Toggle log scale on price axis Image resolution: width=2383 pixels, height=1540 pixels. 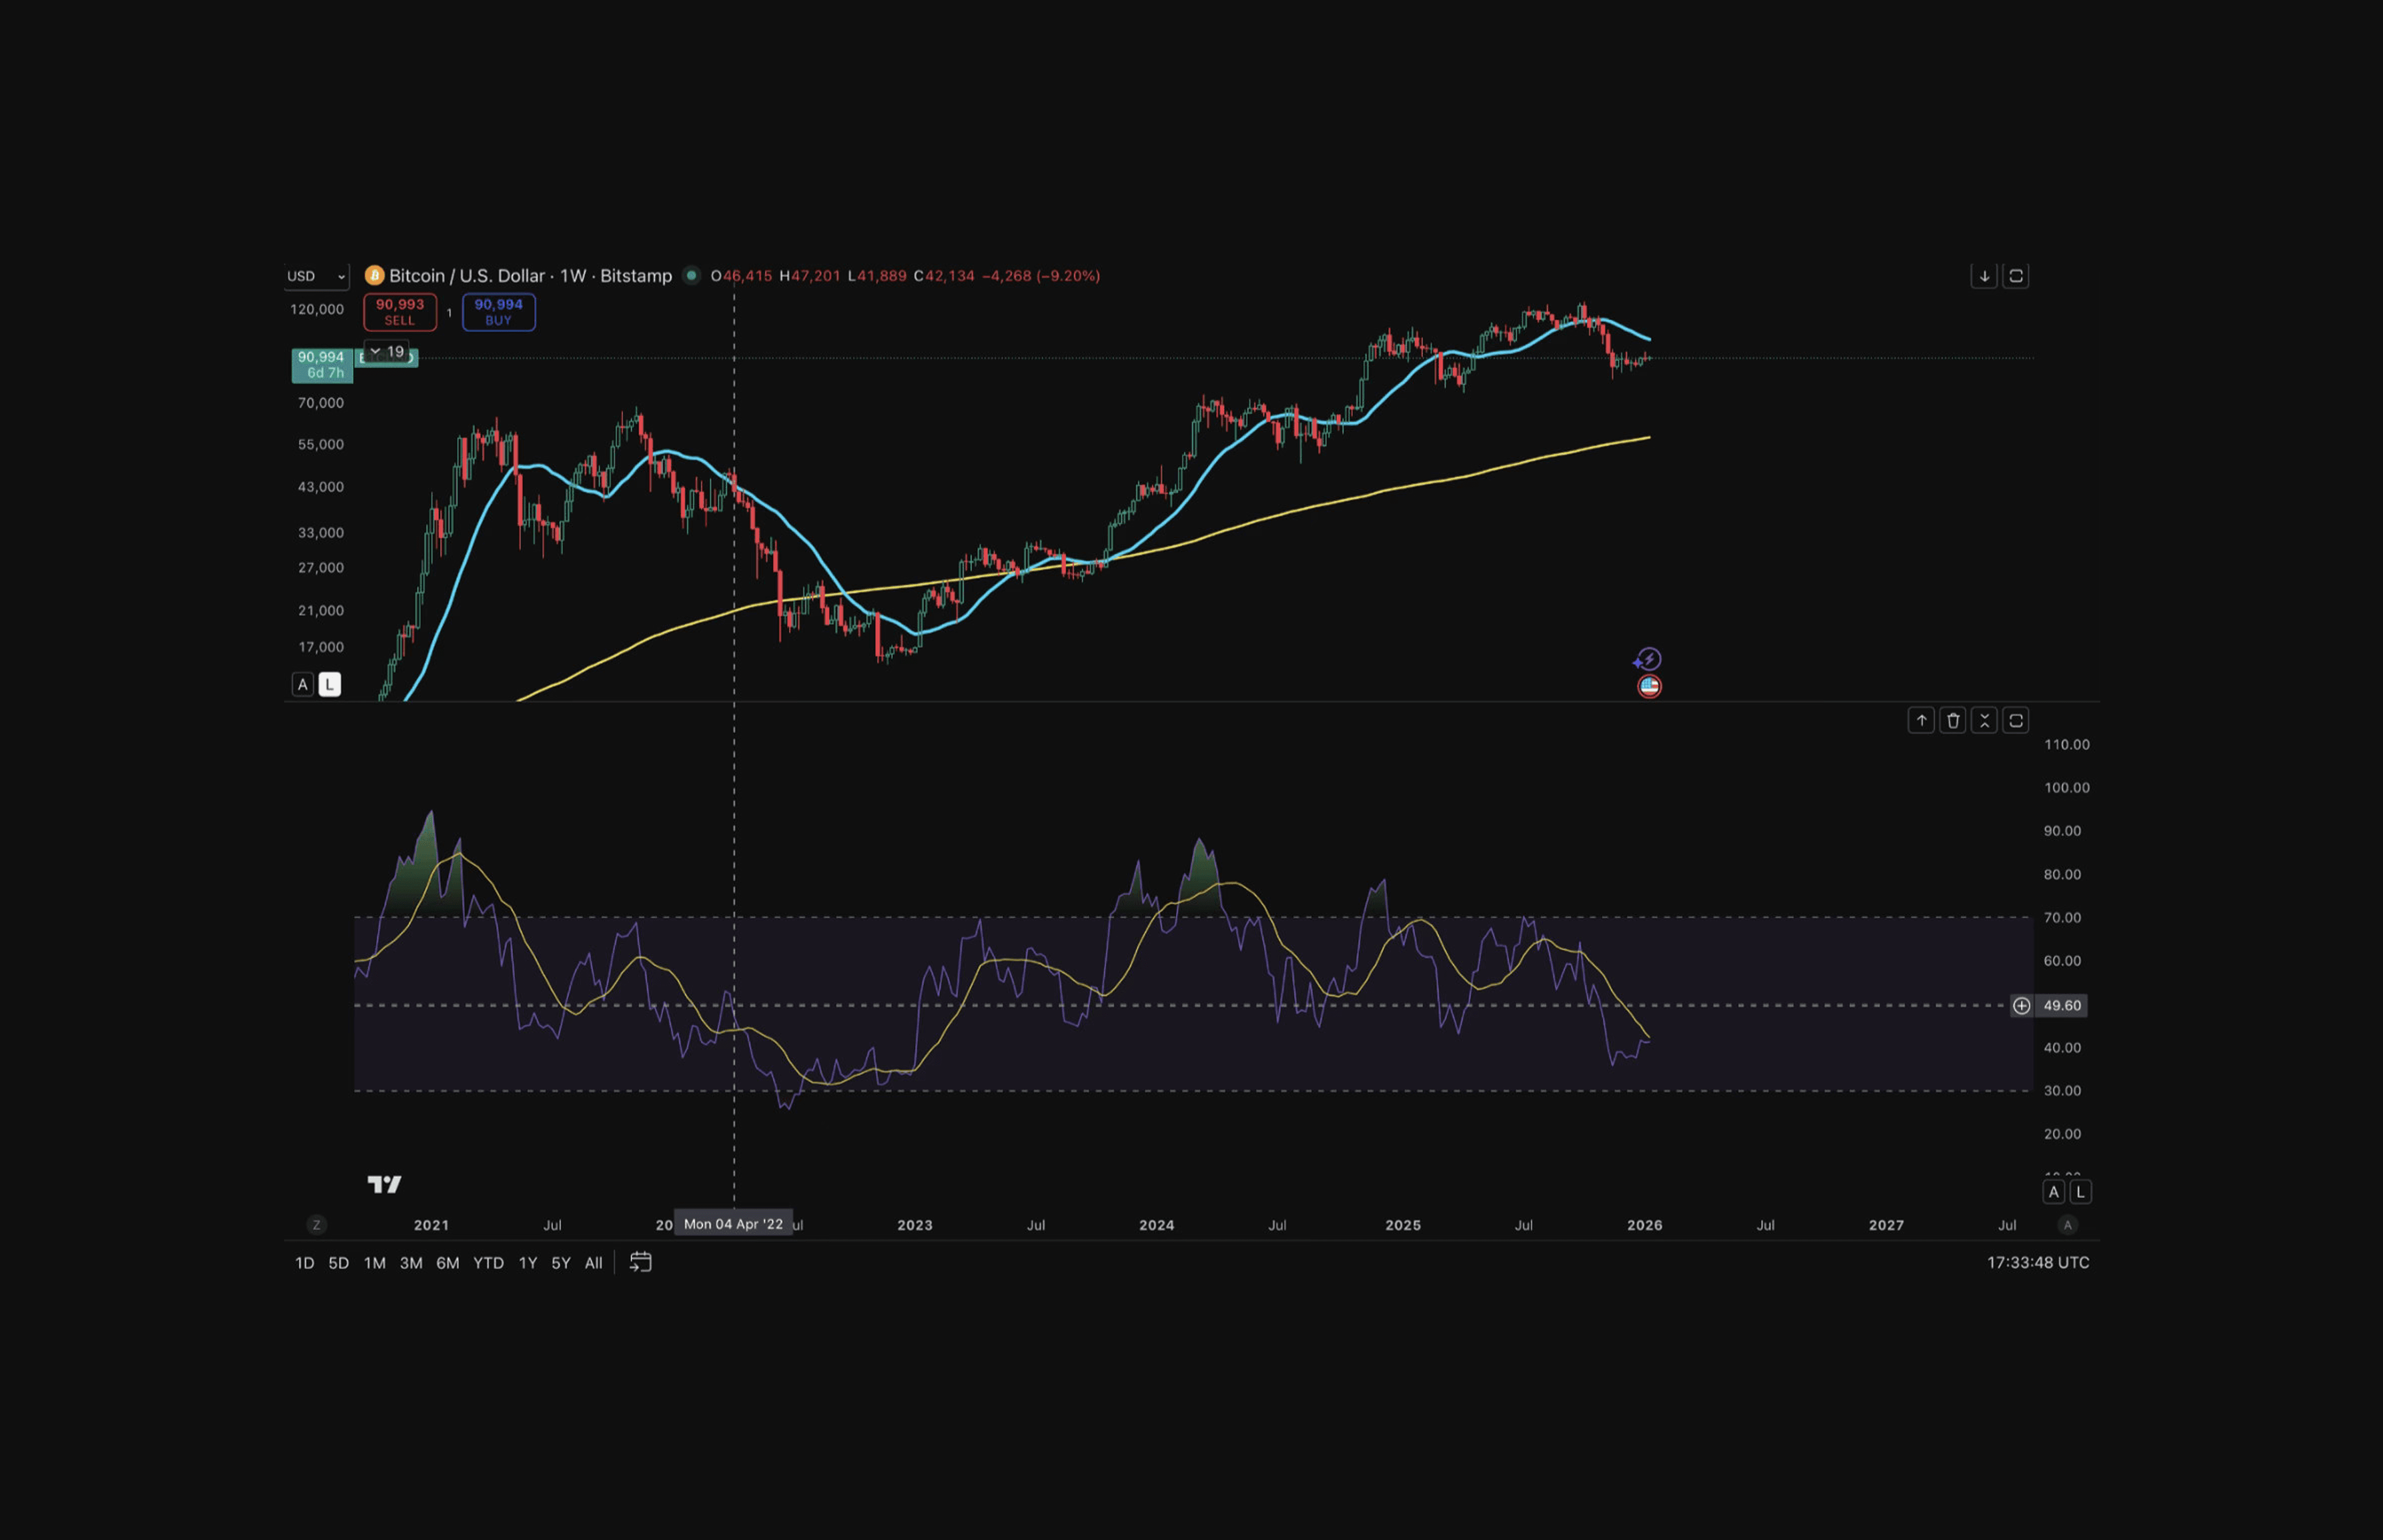coord(329,684)
